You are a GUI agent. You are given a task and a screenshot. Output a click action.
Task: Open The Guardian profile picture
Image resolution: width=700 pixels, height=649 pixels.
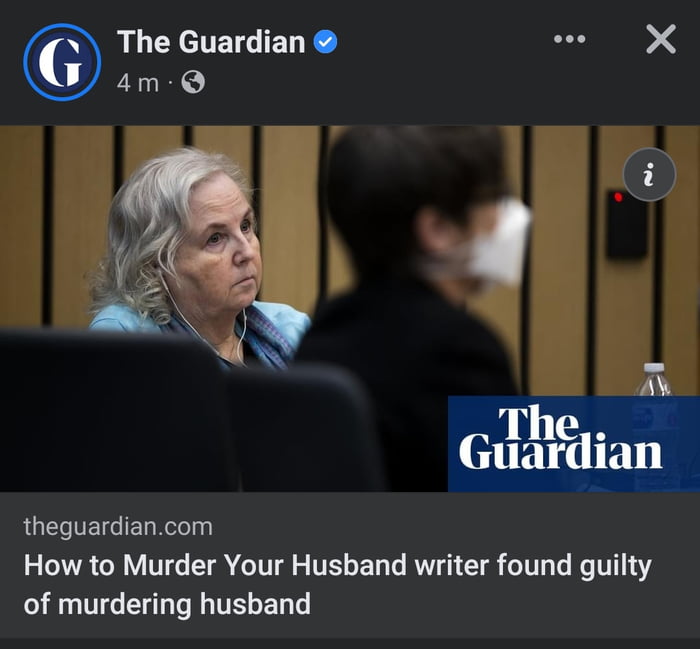pos(62,62)
